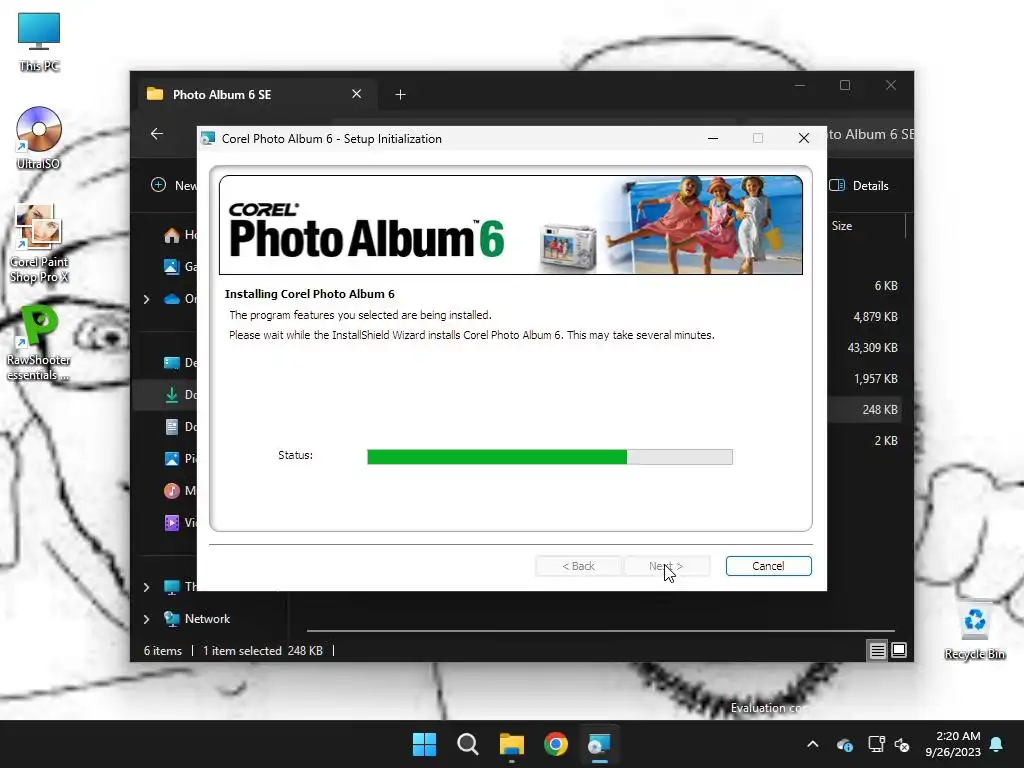Click the selected 248 KB file row
1024x768 pixels.
865,409
